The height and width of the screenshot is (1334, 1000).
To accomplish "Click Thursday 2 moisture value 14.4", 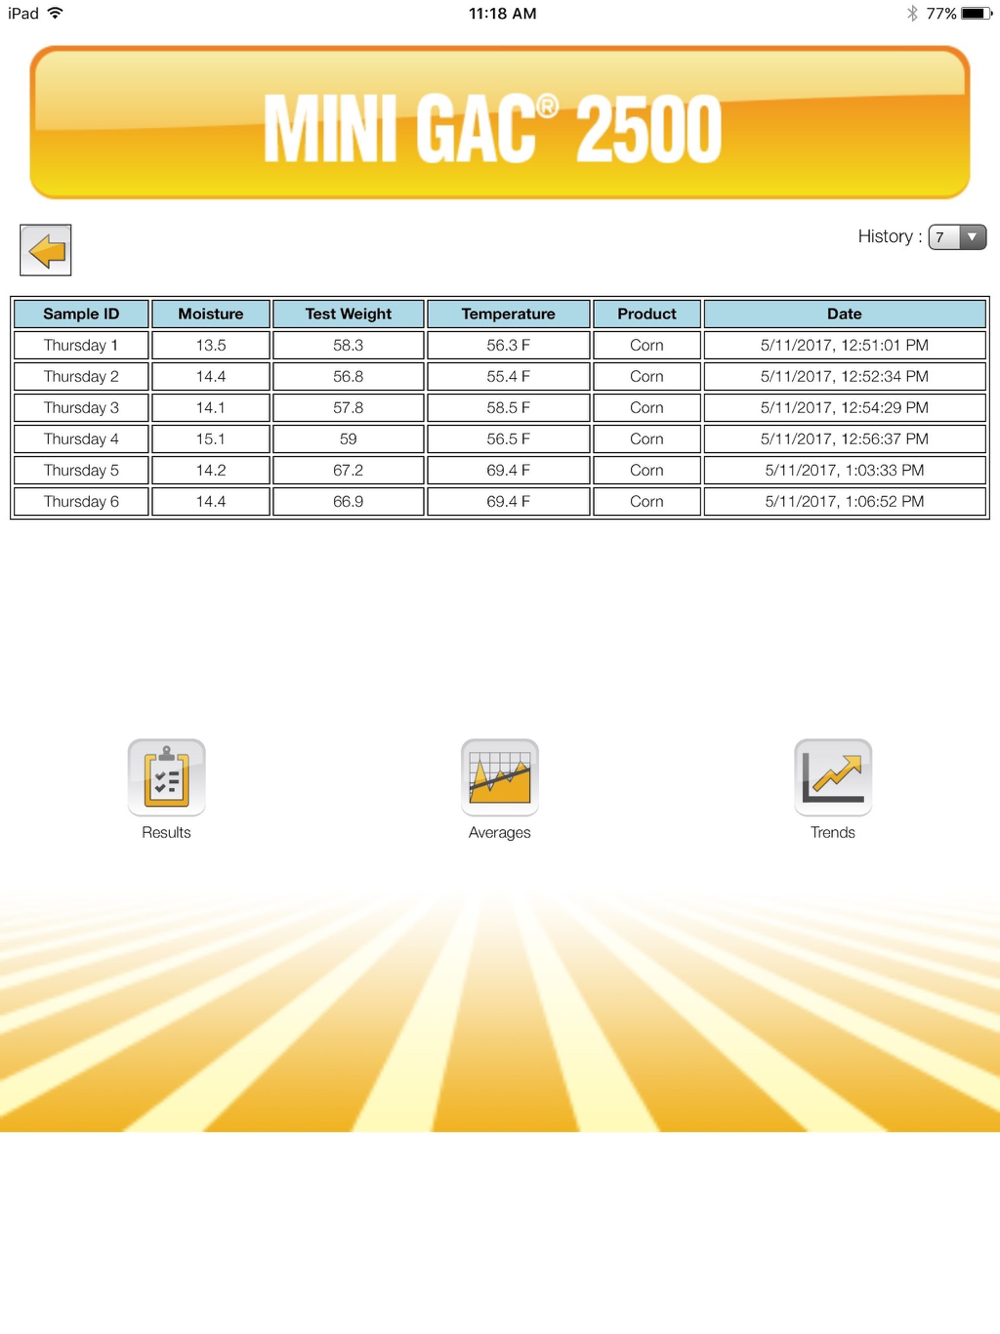I will point(211,376).
